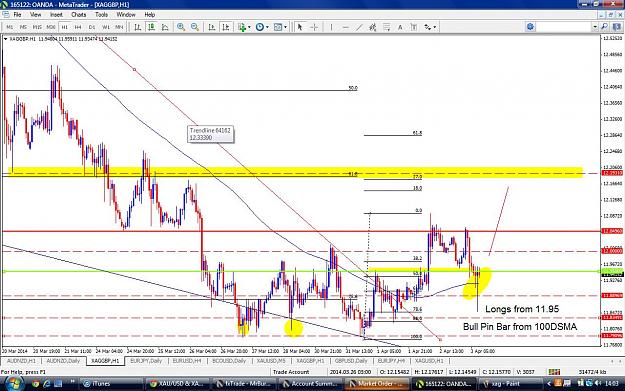Select candlestick chart display icon
The image size is (625, 391).
tap(151, 27)
